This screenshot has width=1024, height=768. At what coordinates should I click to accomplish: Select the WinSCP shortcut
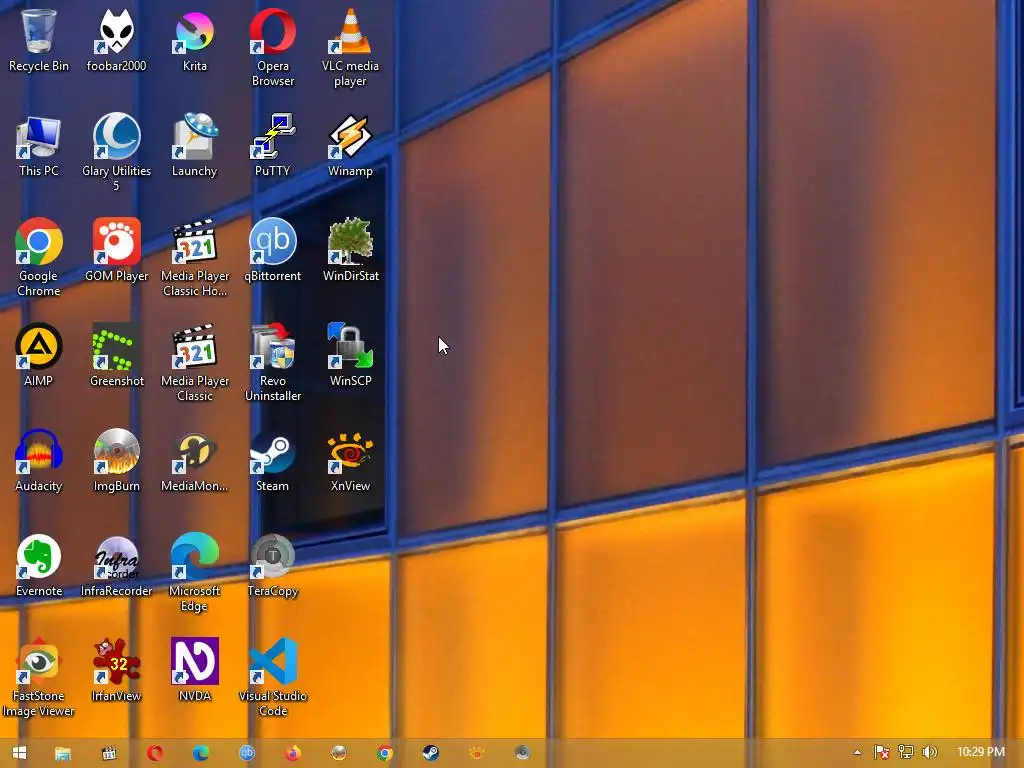[x=351, y=356]
